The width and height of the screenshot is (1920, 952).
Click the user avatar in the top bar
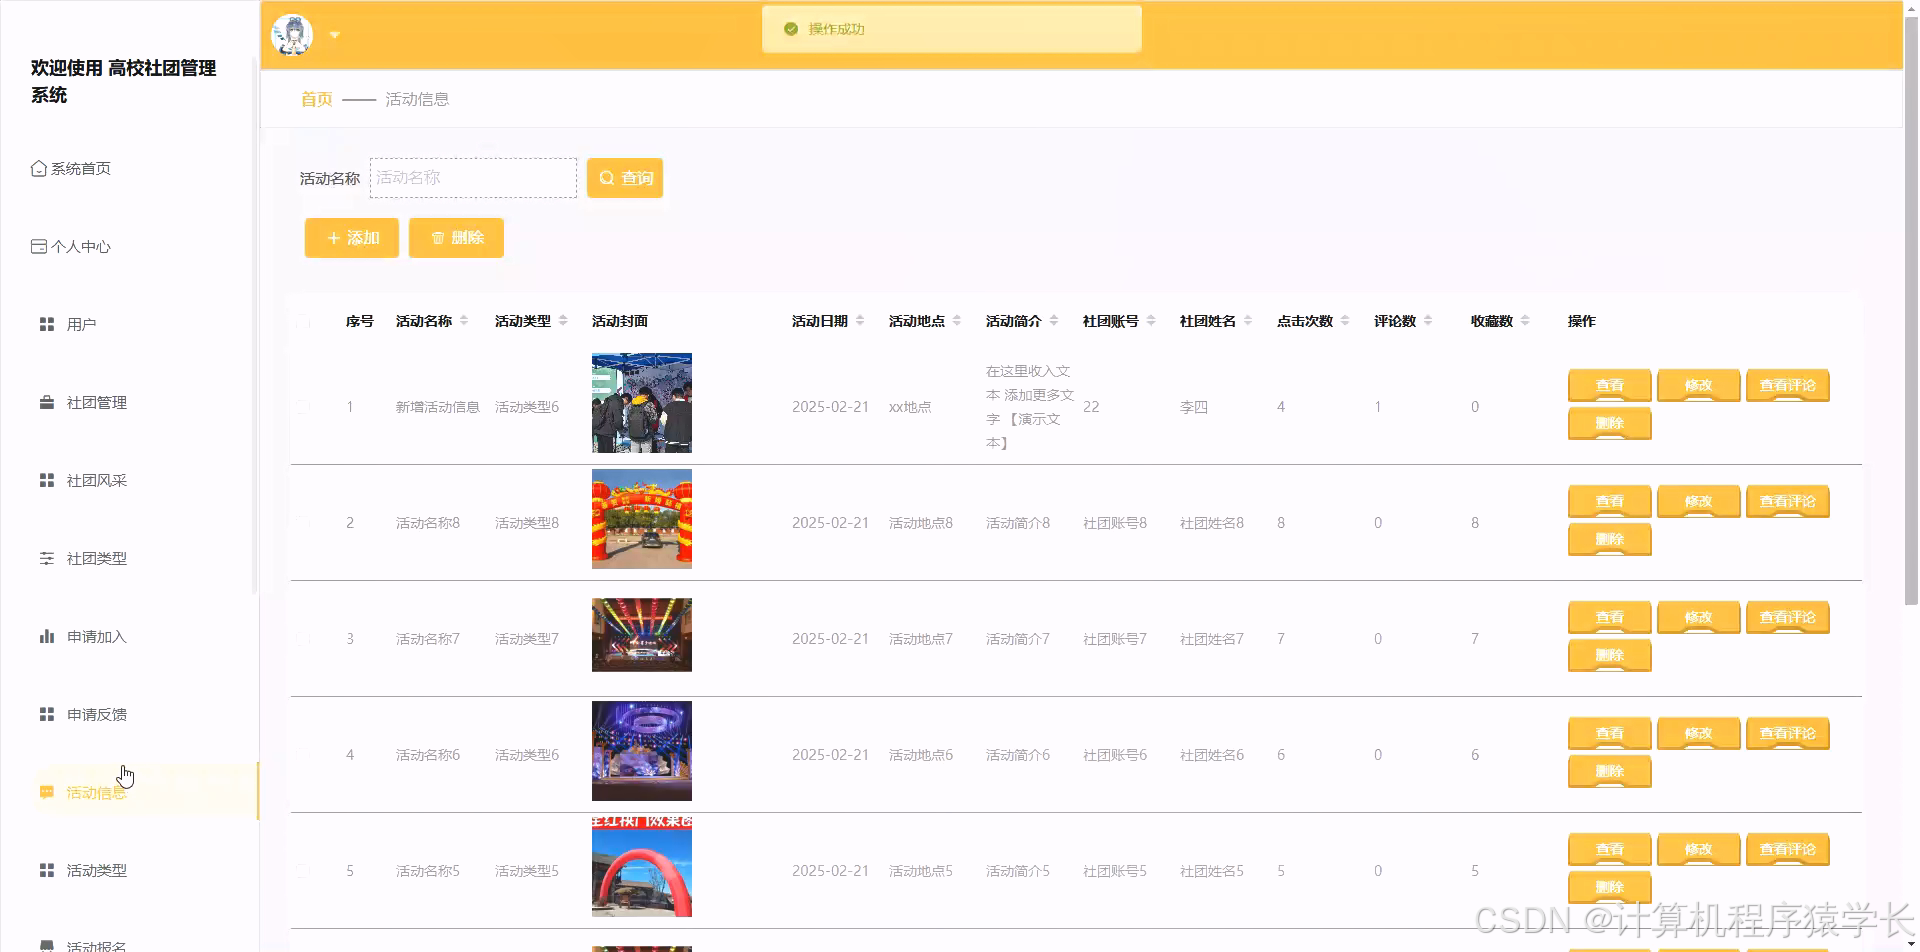click(292, 35)
